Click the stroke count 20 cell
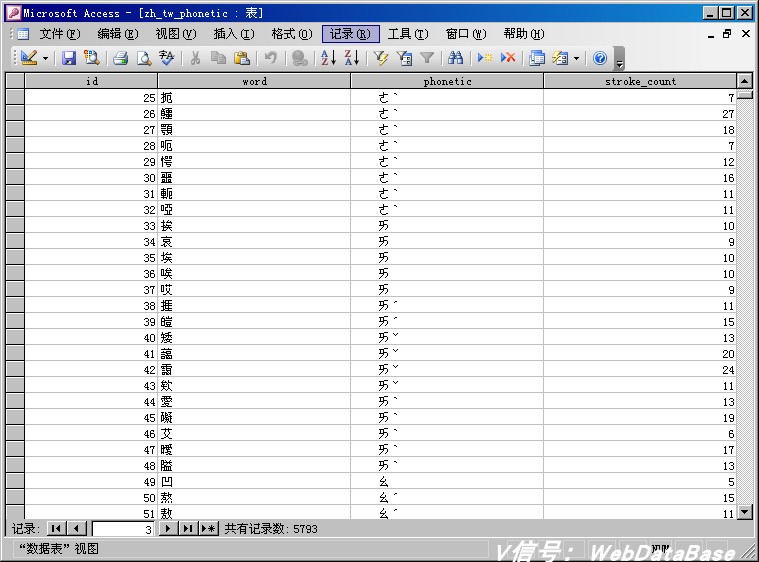 (x=640, y=353)
